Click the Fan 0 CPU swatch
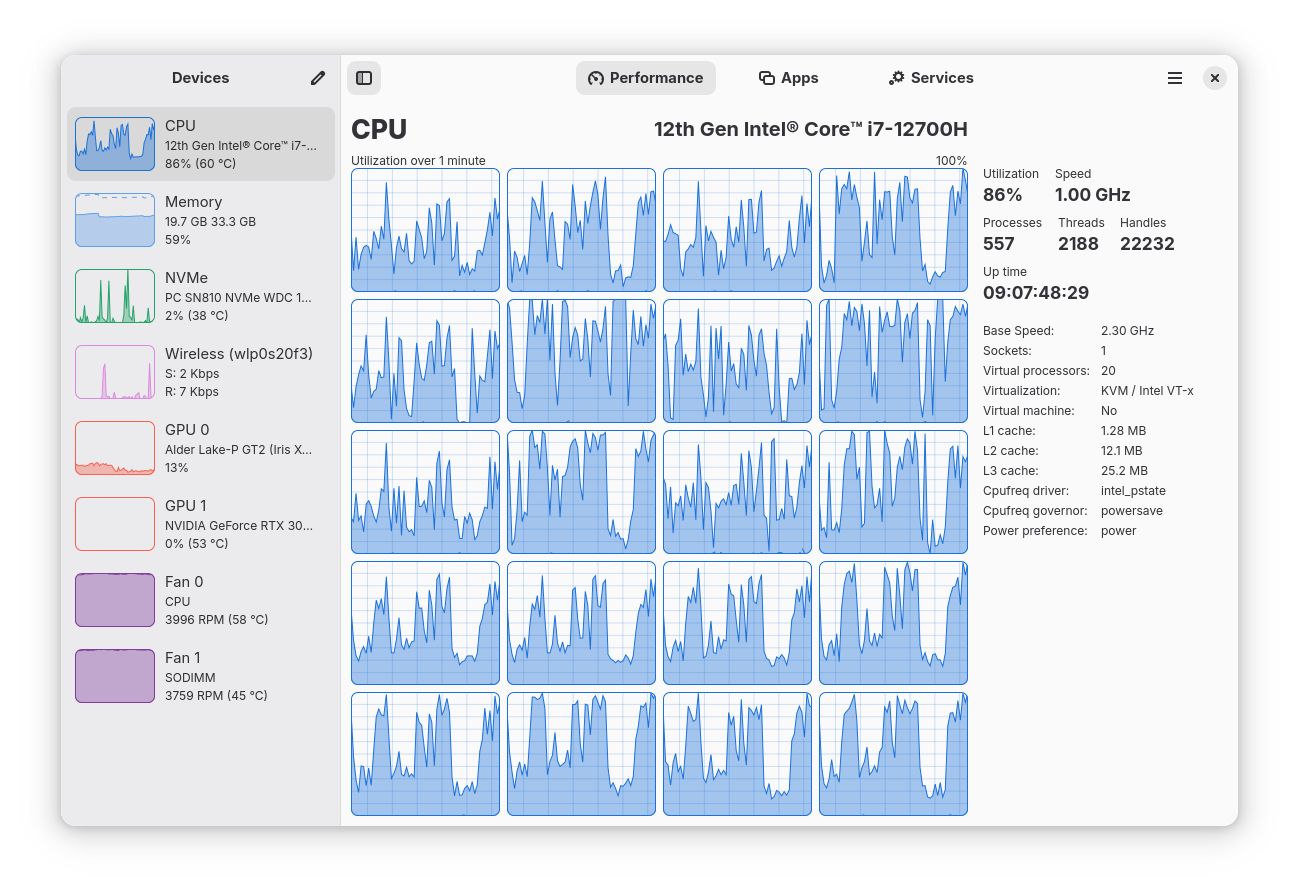The image size is (1299, 893). click(115, 600)
